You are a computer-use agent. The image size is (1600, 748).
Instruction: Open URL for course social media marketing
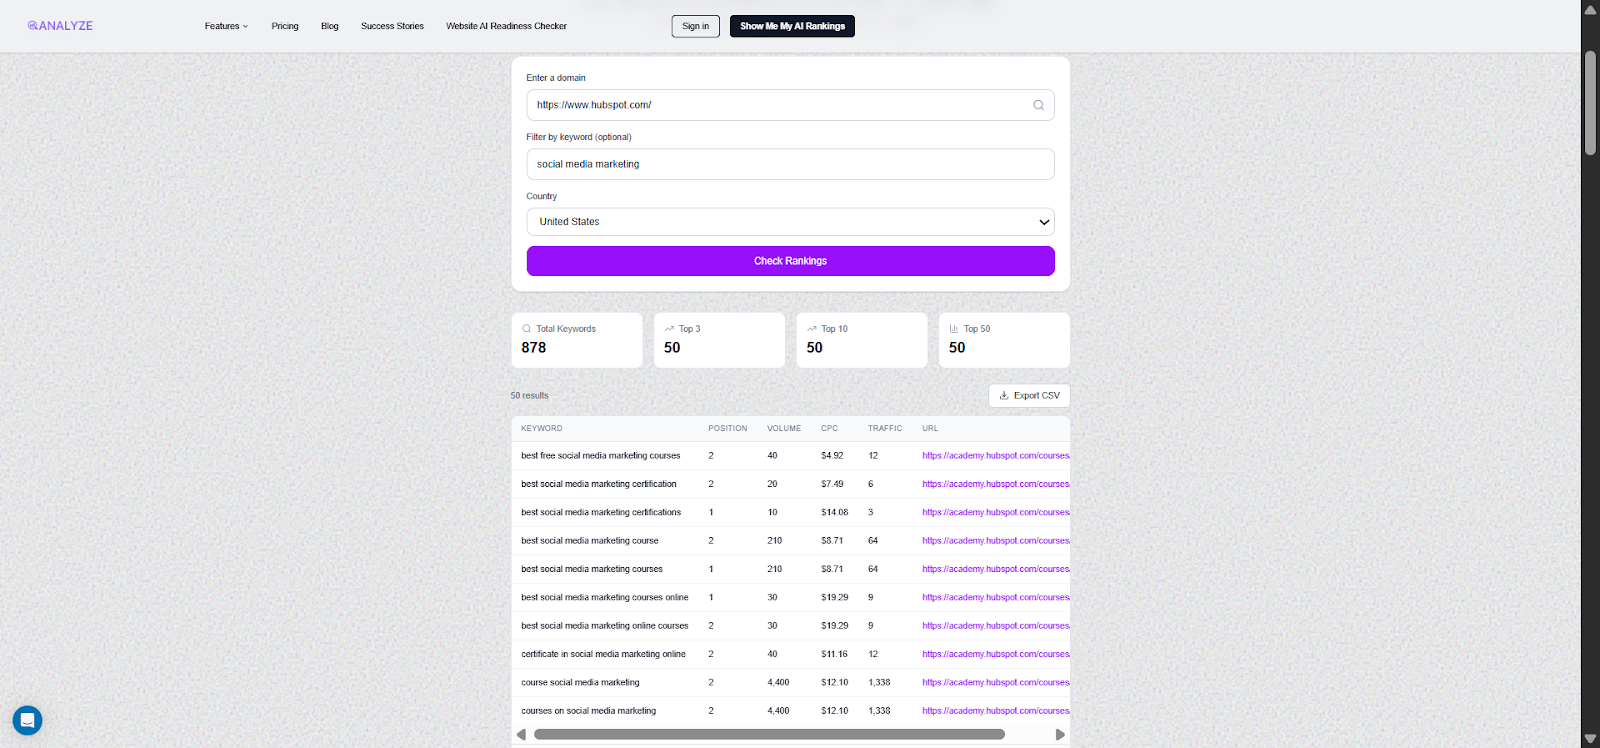[x=996, y=683]
